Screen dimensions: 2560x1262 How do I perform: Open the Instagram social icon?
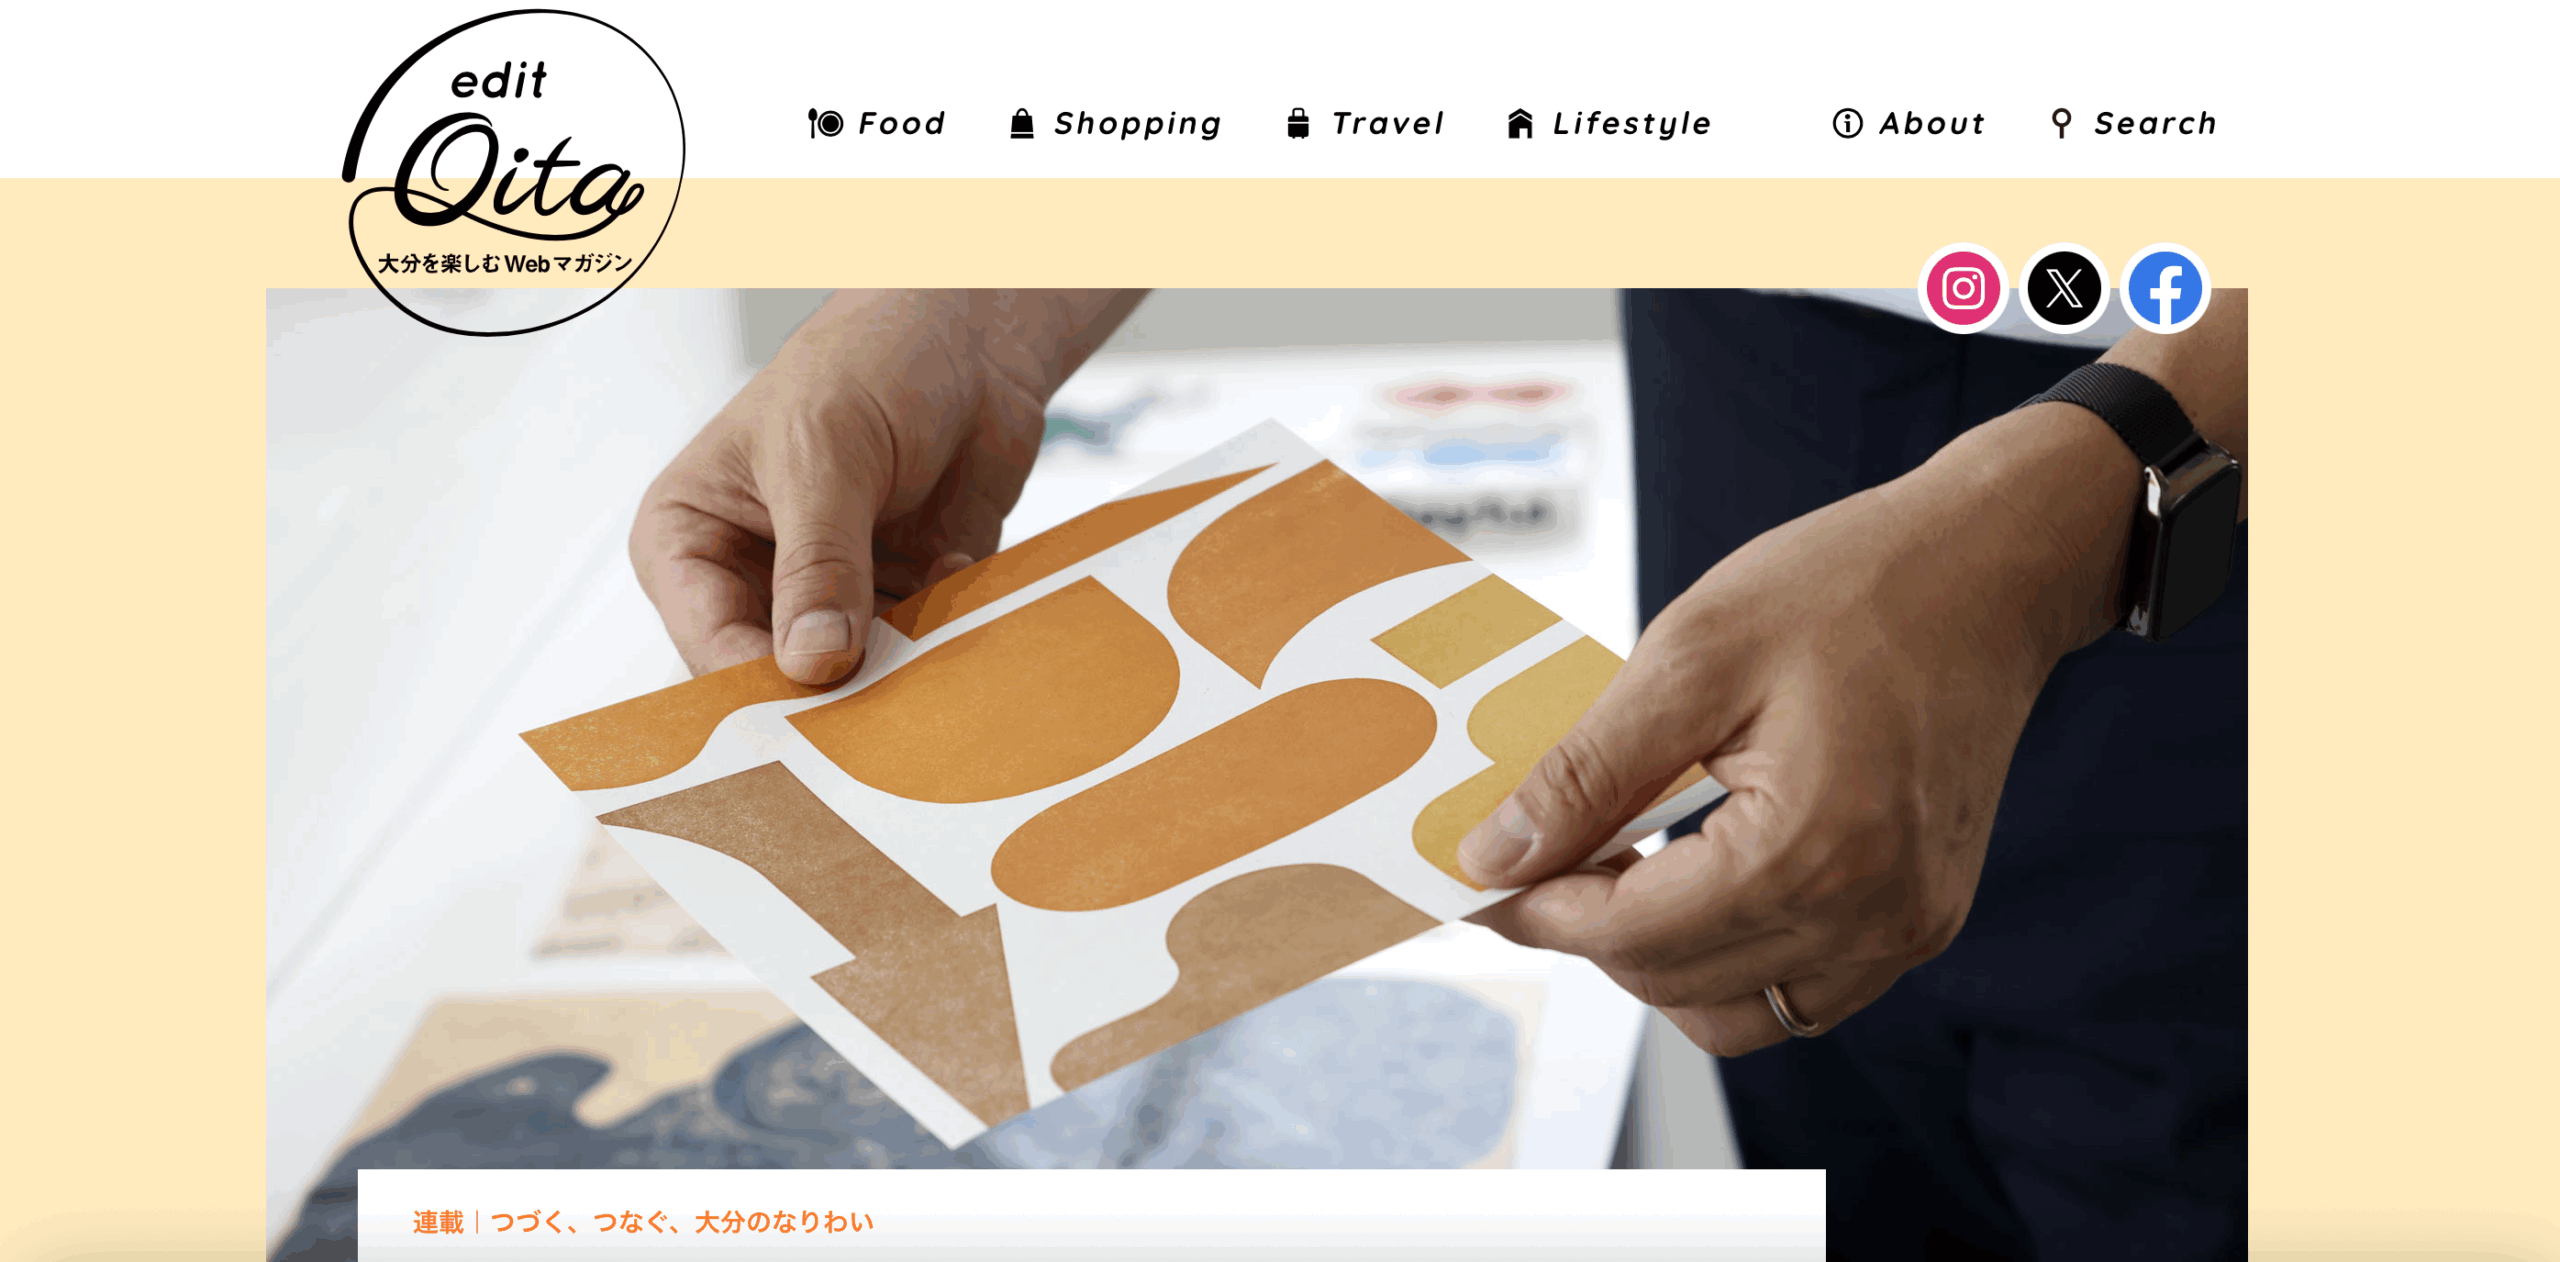point(1963,289)
